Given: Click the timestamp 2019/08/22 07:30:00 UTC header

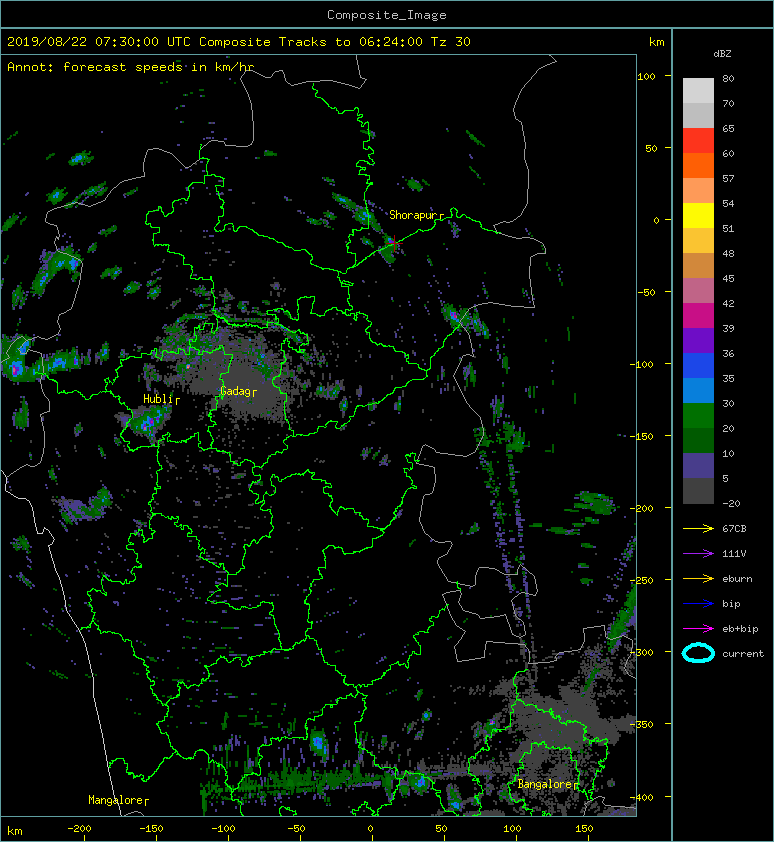Looking at the screenshot, I should pyautogui.click(x=99, y=42).
